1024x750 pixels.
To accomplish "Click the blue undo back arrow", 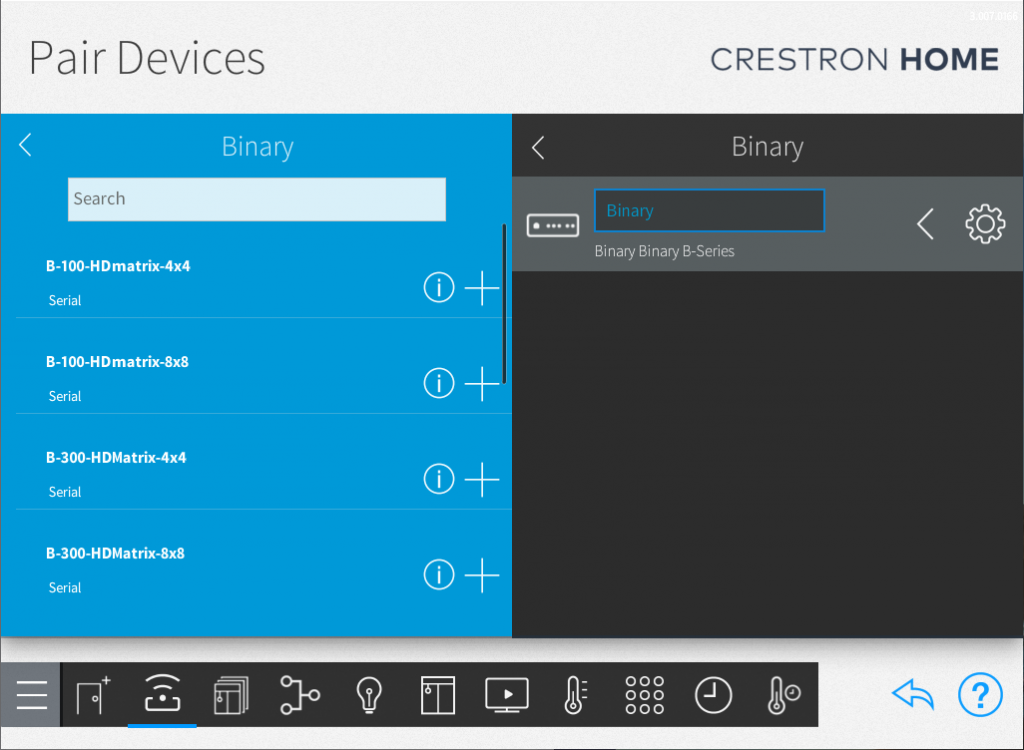I will (913, 694).
